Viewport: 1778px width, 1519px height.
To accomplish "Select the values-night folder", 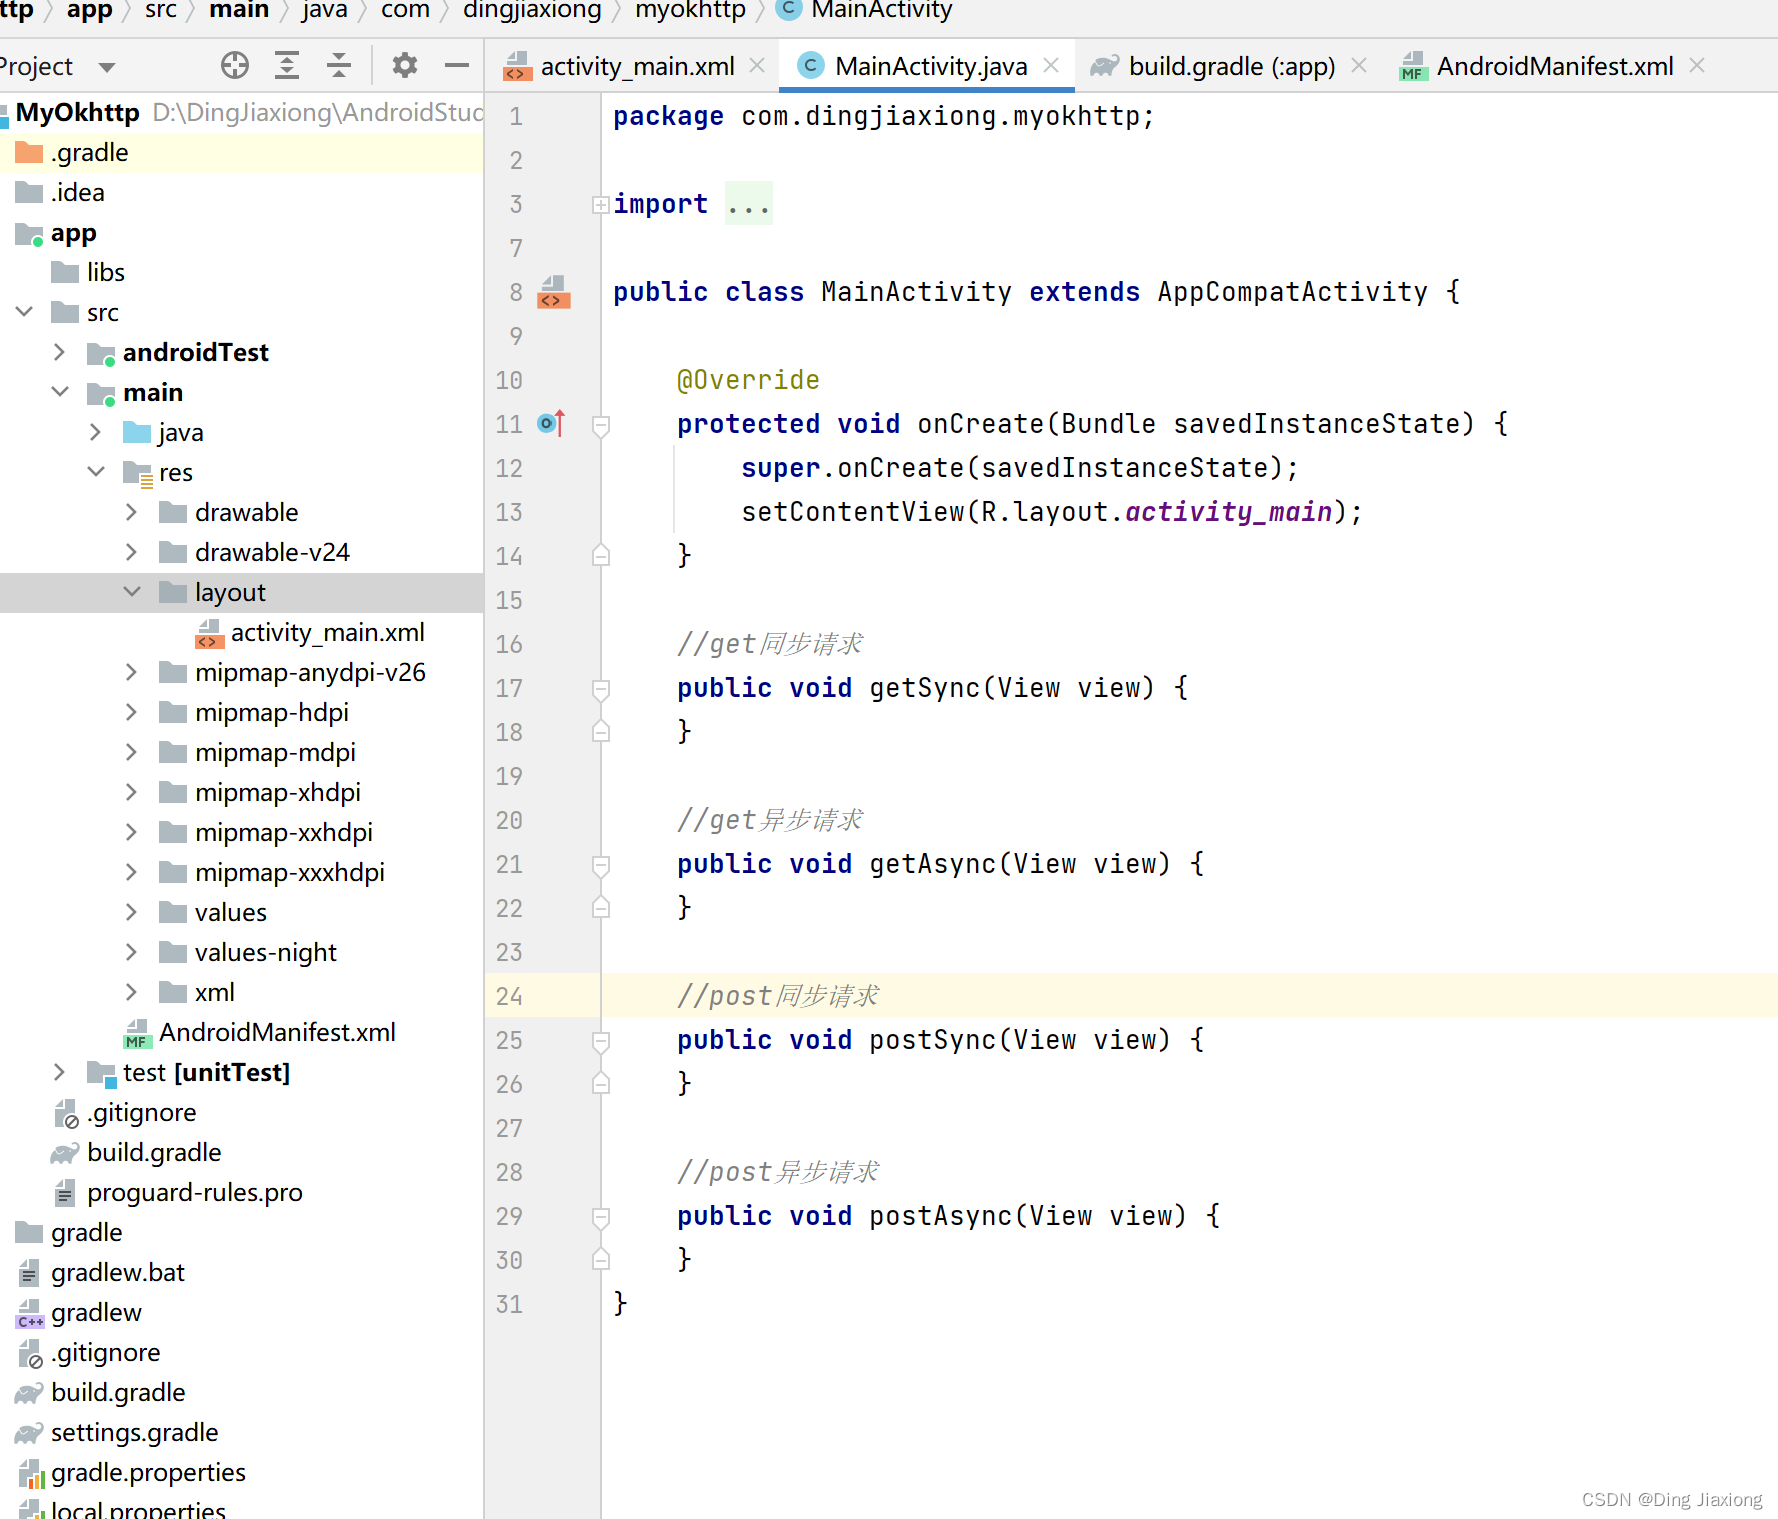I will point(241,952).
